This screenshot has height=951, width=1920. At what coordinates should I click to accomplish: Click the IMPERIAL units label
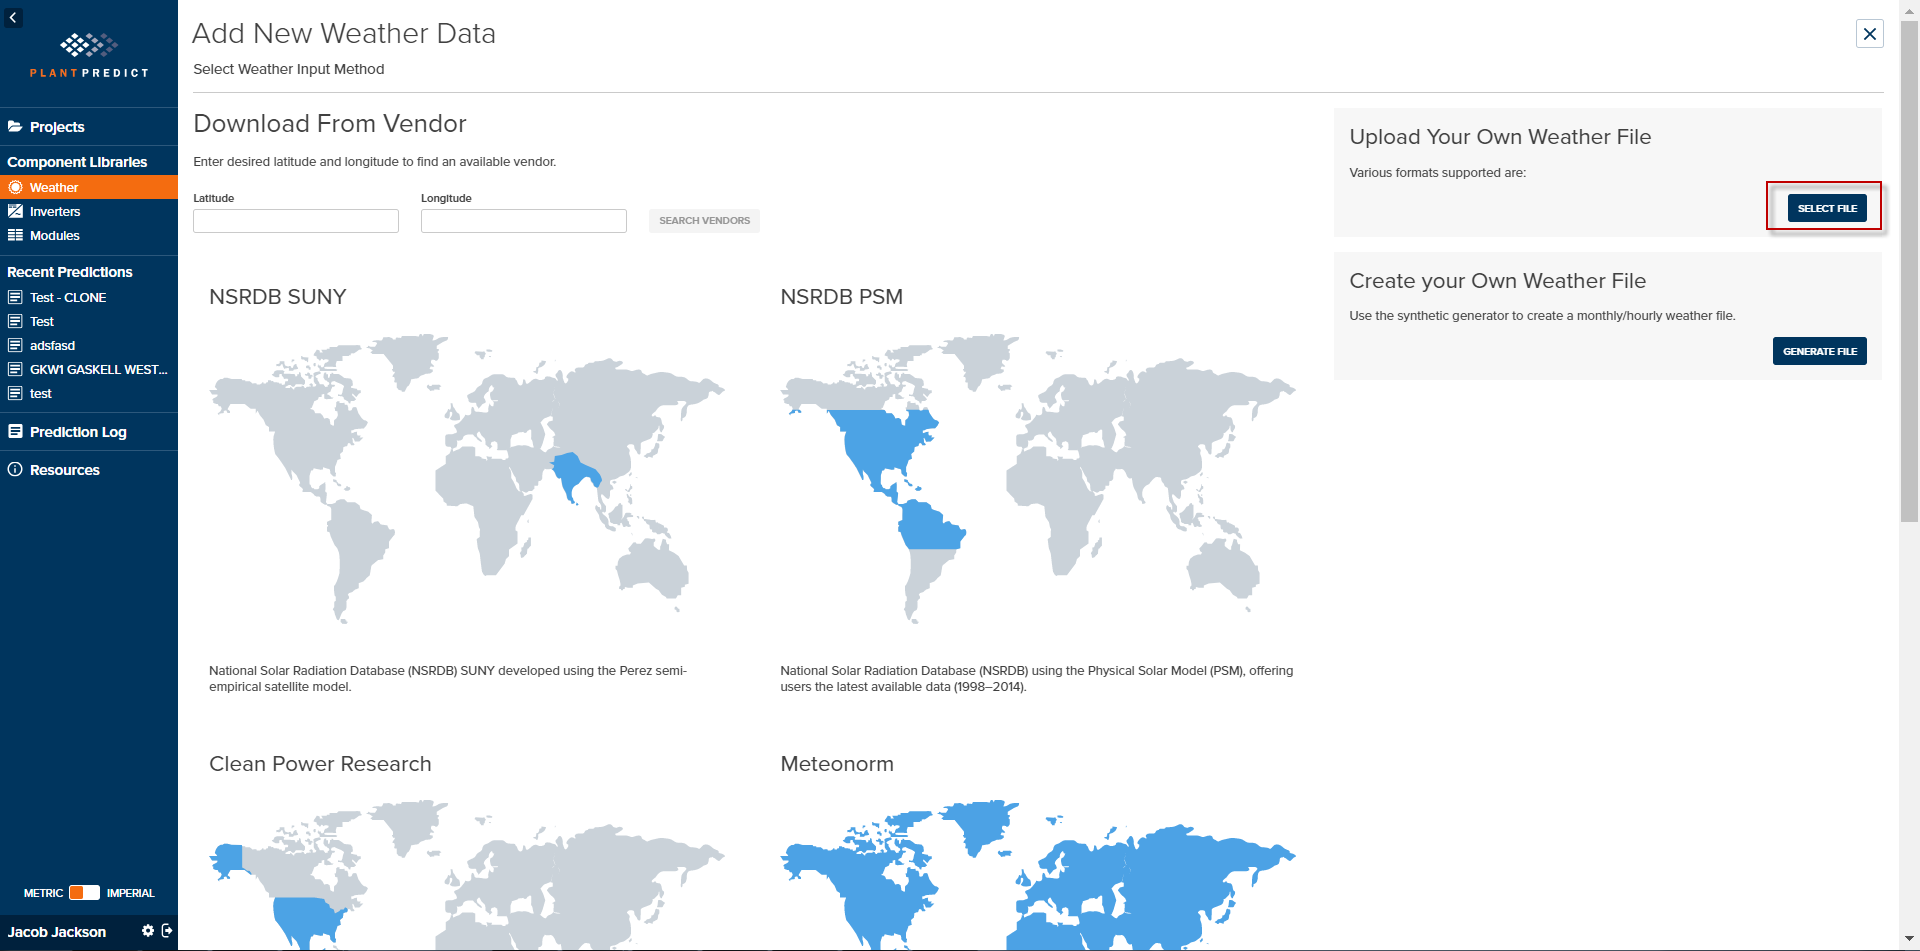coord(131,893)
